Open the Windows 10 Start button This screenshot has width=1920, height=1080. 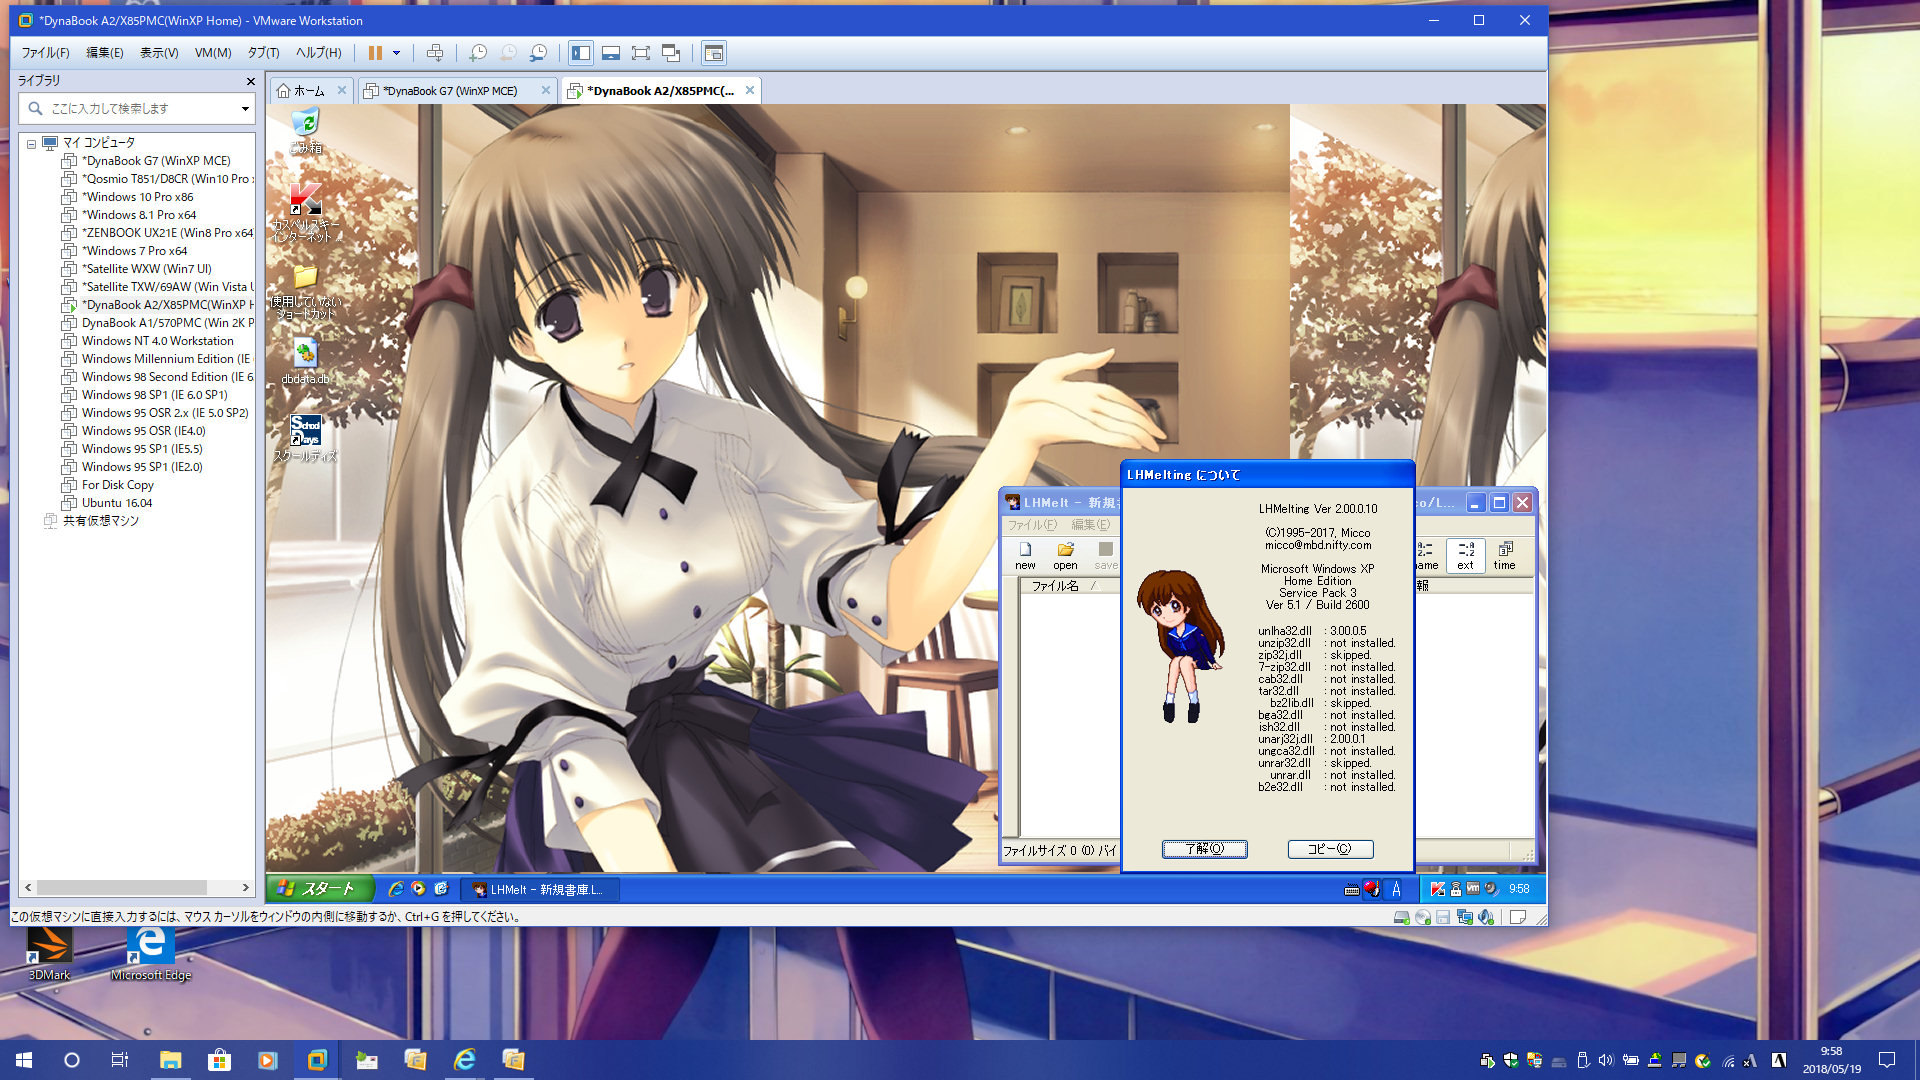click(24, 1060)
